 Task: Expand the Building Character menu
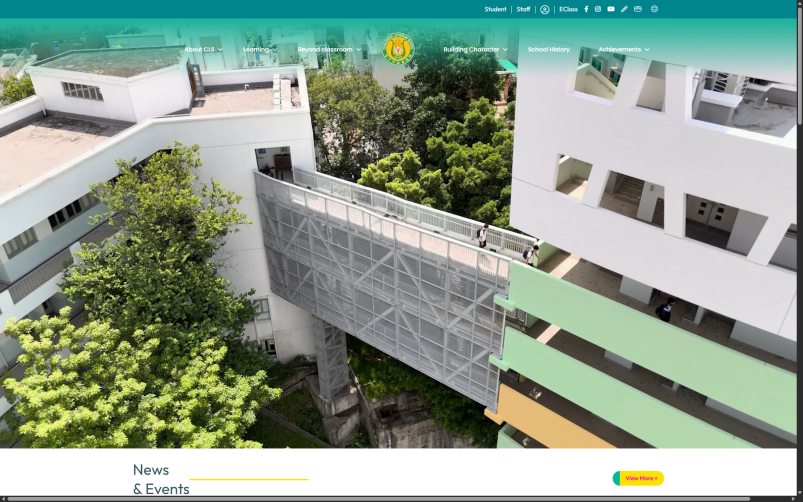(475, 49)
